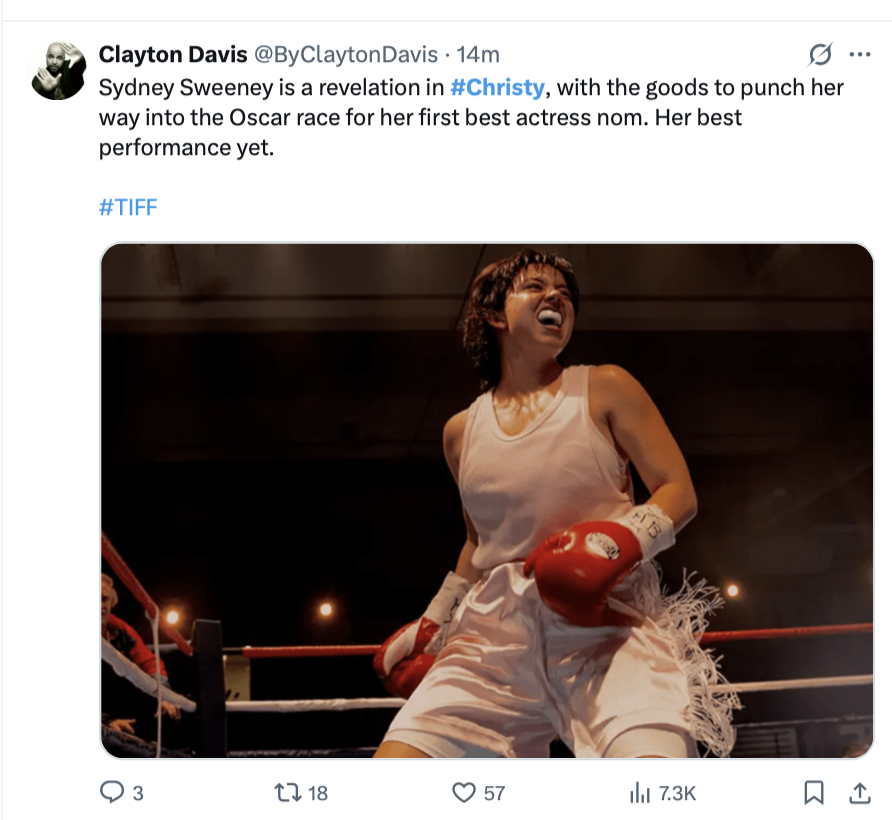The width and height of the screenshot is (892, 820).
Task: Click the reply count 3
Action: click(x=138, y=793)
